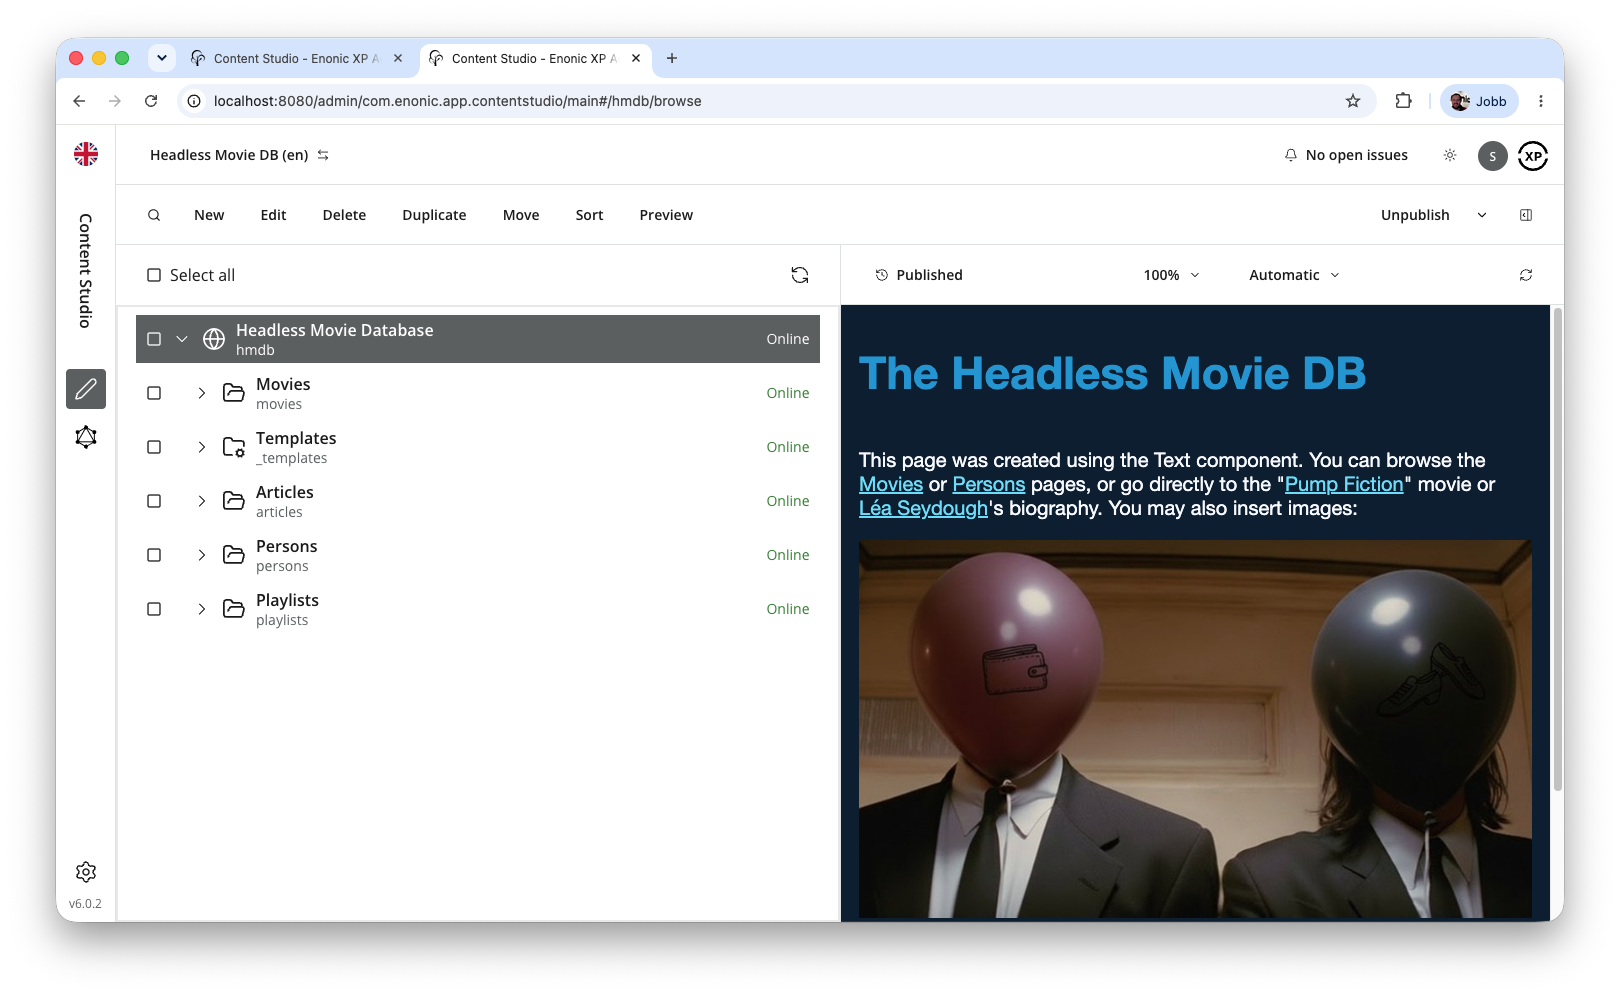
Task: Tick the checkbox for the Persons folder
Action: click(x=154, y=555)
